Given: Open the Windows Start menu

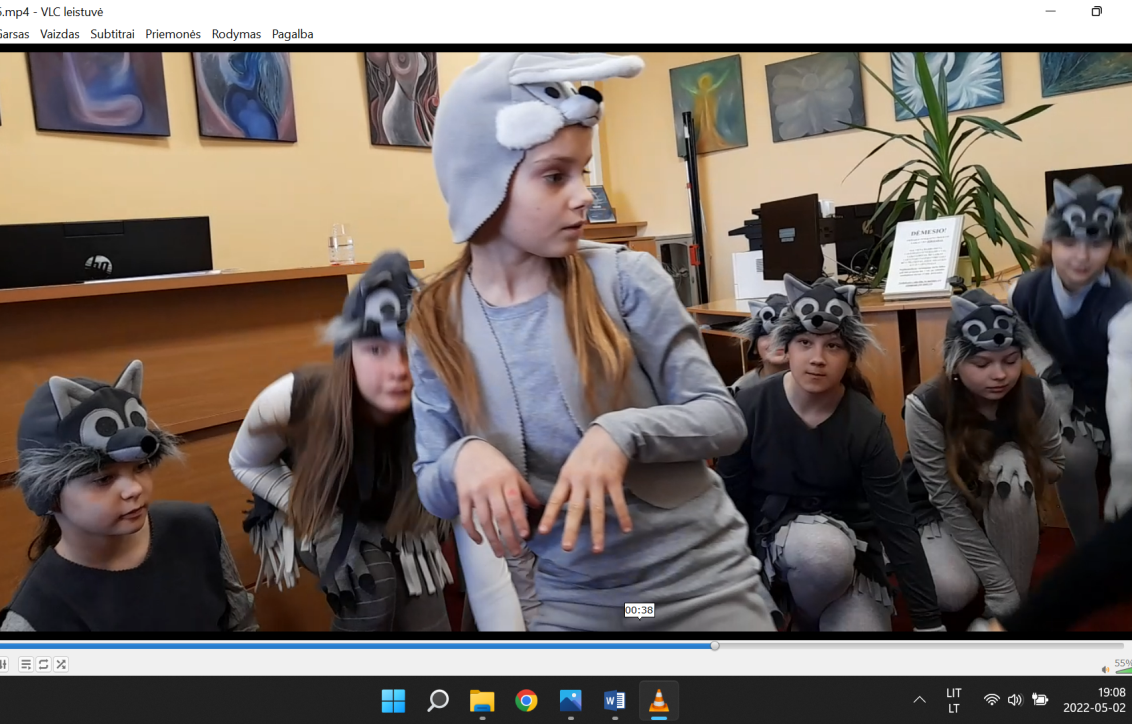Looking at the screenshot, I should point(393,700).
